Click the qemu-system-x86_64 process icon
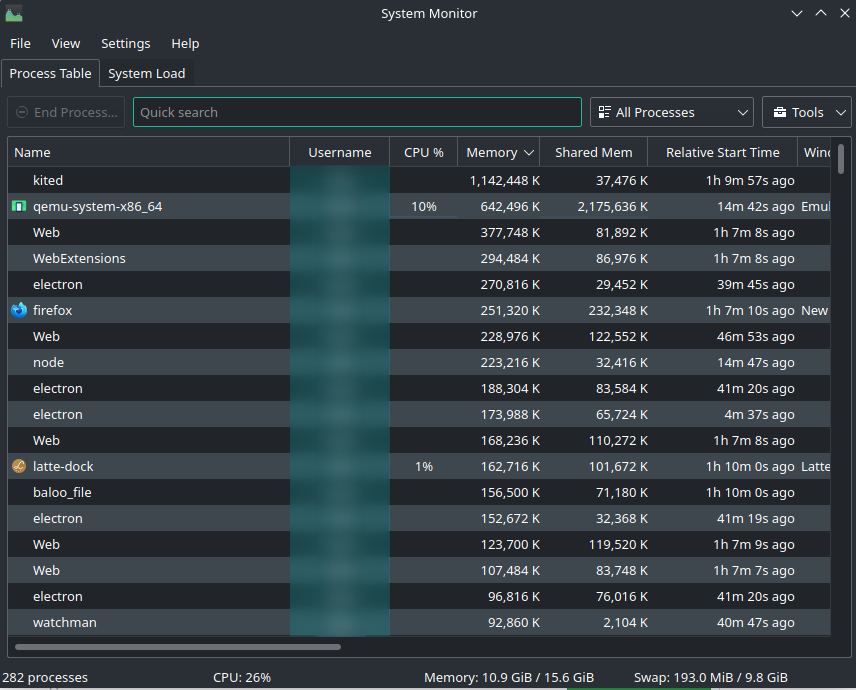Viewport: 856px width, 690px height. [19, 206]
